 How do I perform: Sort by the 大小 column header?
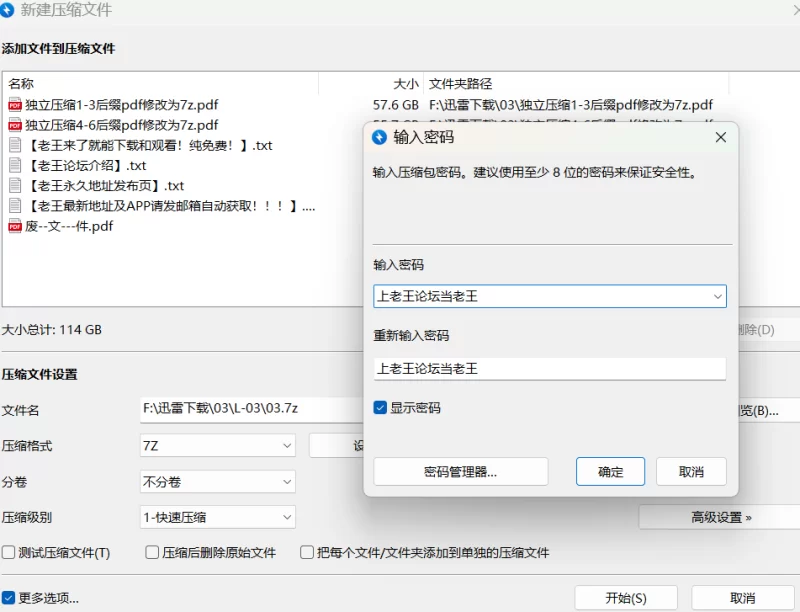(371, 84)
